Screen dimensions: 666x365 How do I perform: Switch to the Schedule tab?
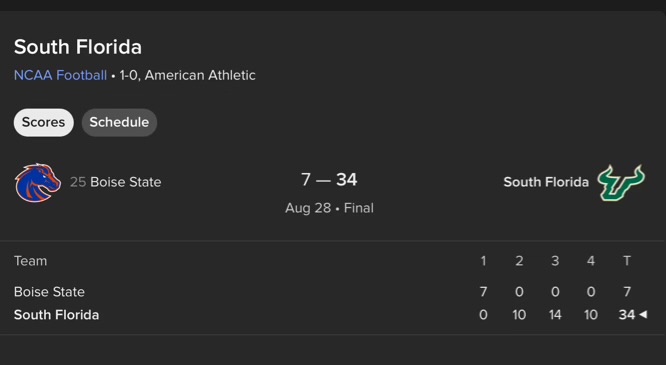coord(119,122)
